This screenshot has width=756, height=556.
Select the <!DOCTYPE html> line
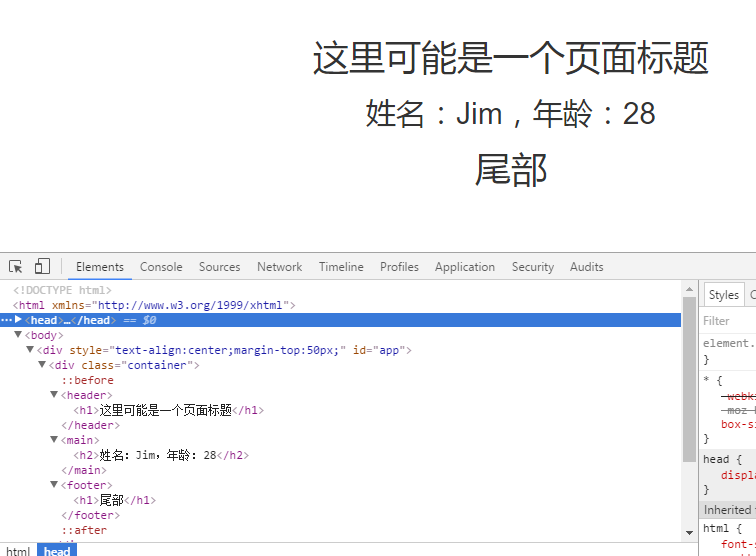62,290
